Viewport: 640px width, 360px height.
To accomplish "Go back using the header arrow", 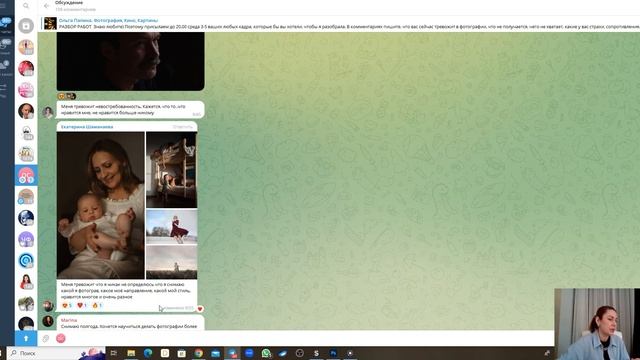I will pos(46,6).
